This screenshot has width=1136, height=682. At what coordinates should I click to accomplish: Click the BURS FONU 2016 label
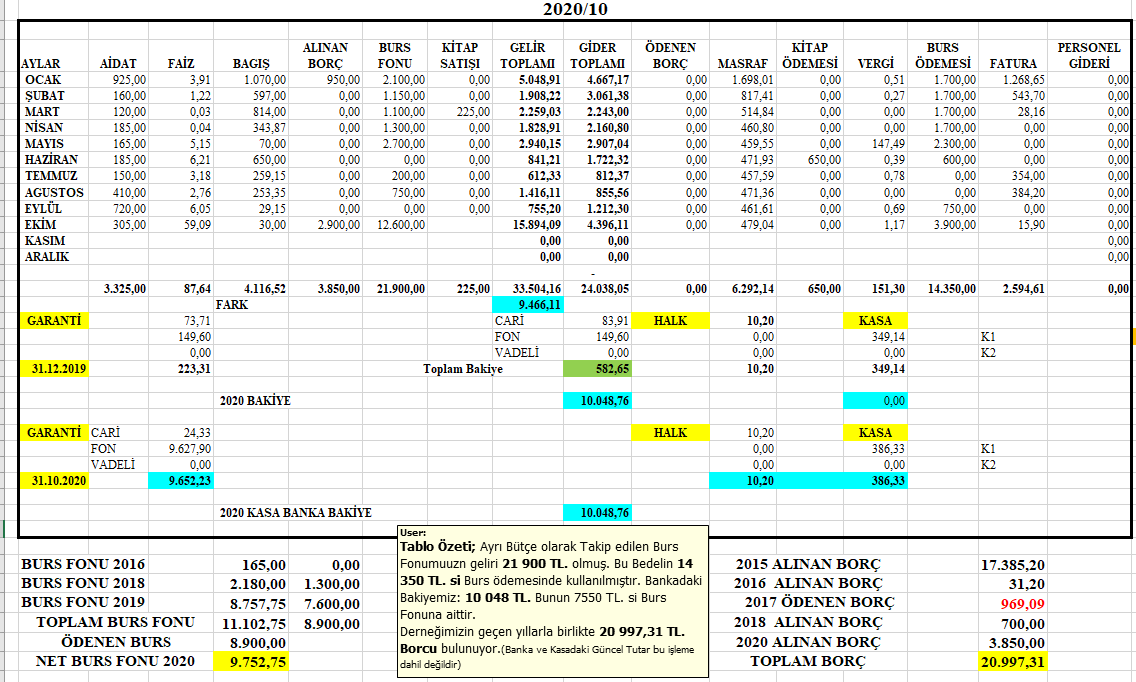coord(83,564)
